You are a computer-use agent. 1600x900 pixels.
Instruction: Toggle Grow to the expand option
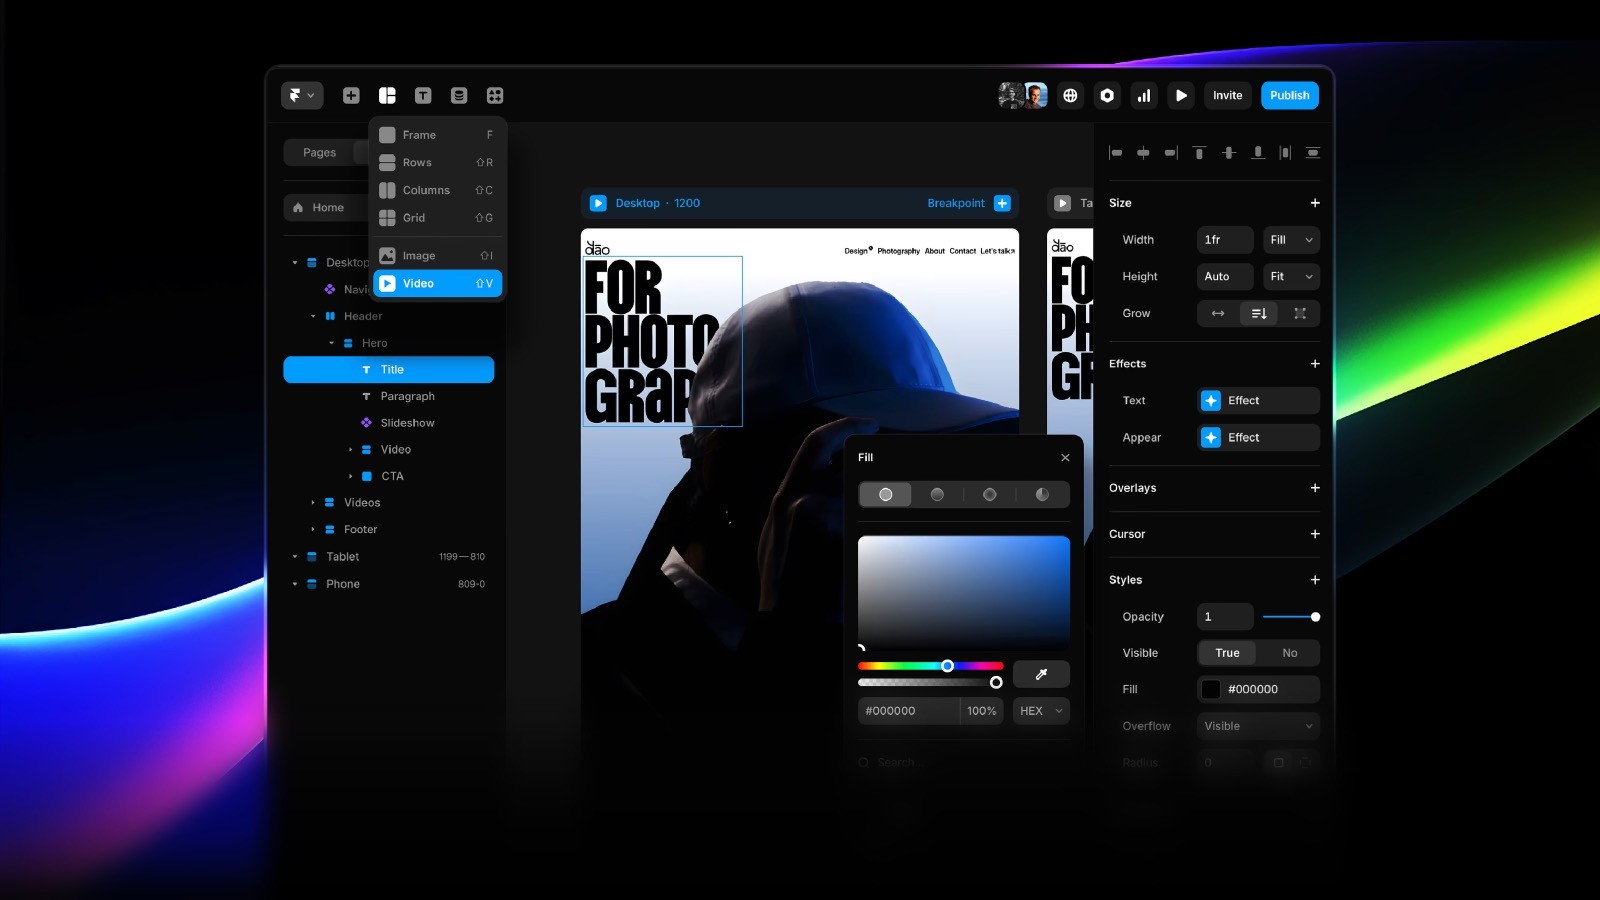(x=1299, y=313)
